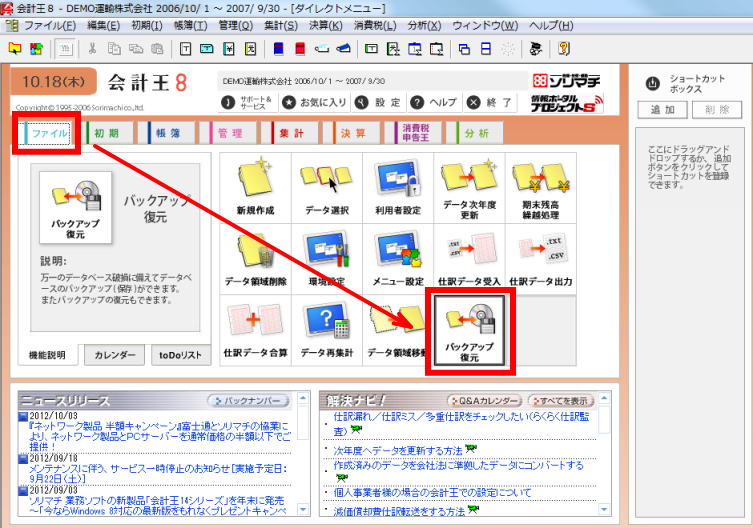Click the データ再集計 icon
Screen dimensions: 753x528
(x=326, y=330)
